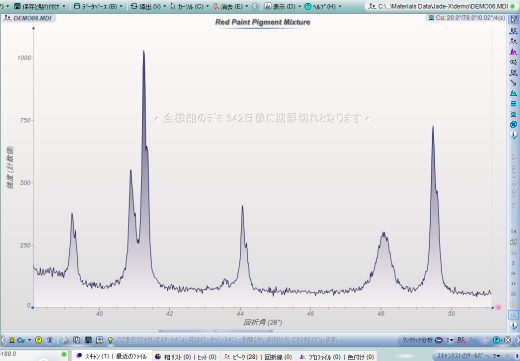
Task: Open the 表示 (D) menu
Action: pos(280,6)
